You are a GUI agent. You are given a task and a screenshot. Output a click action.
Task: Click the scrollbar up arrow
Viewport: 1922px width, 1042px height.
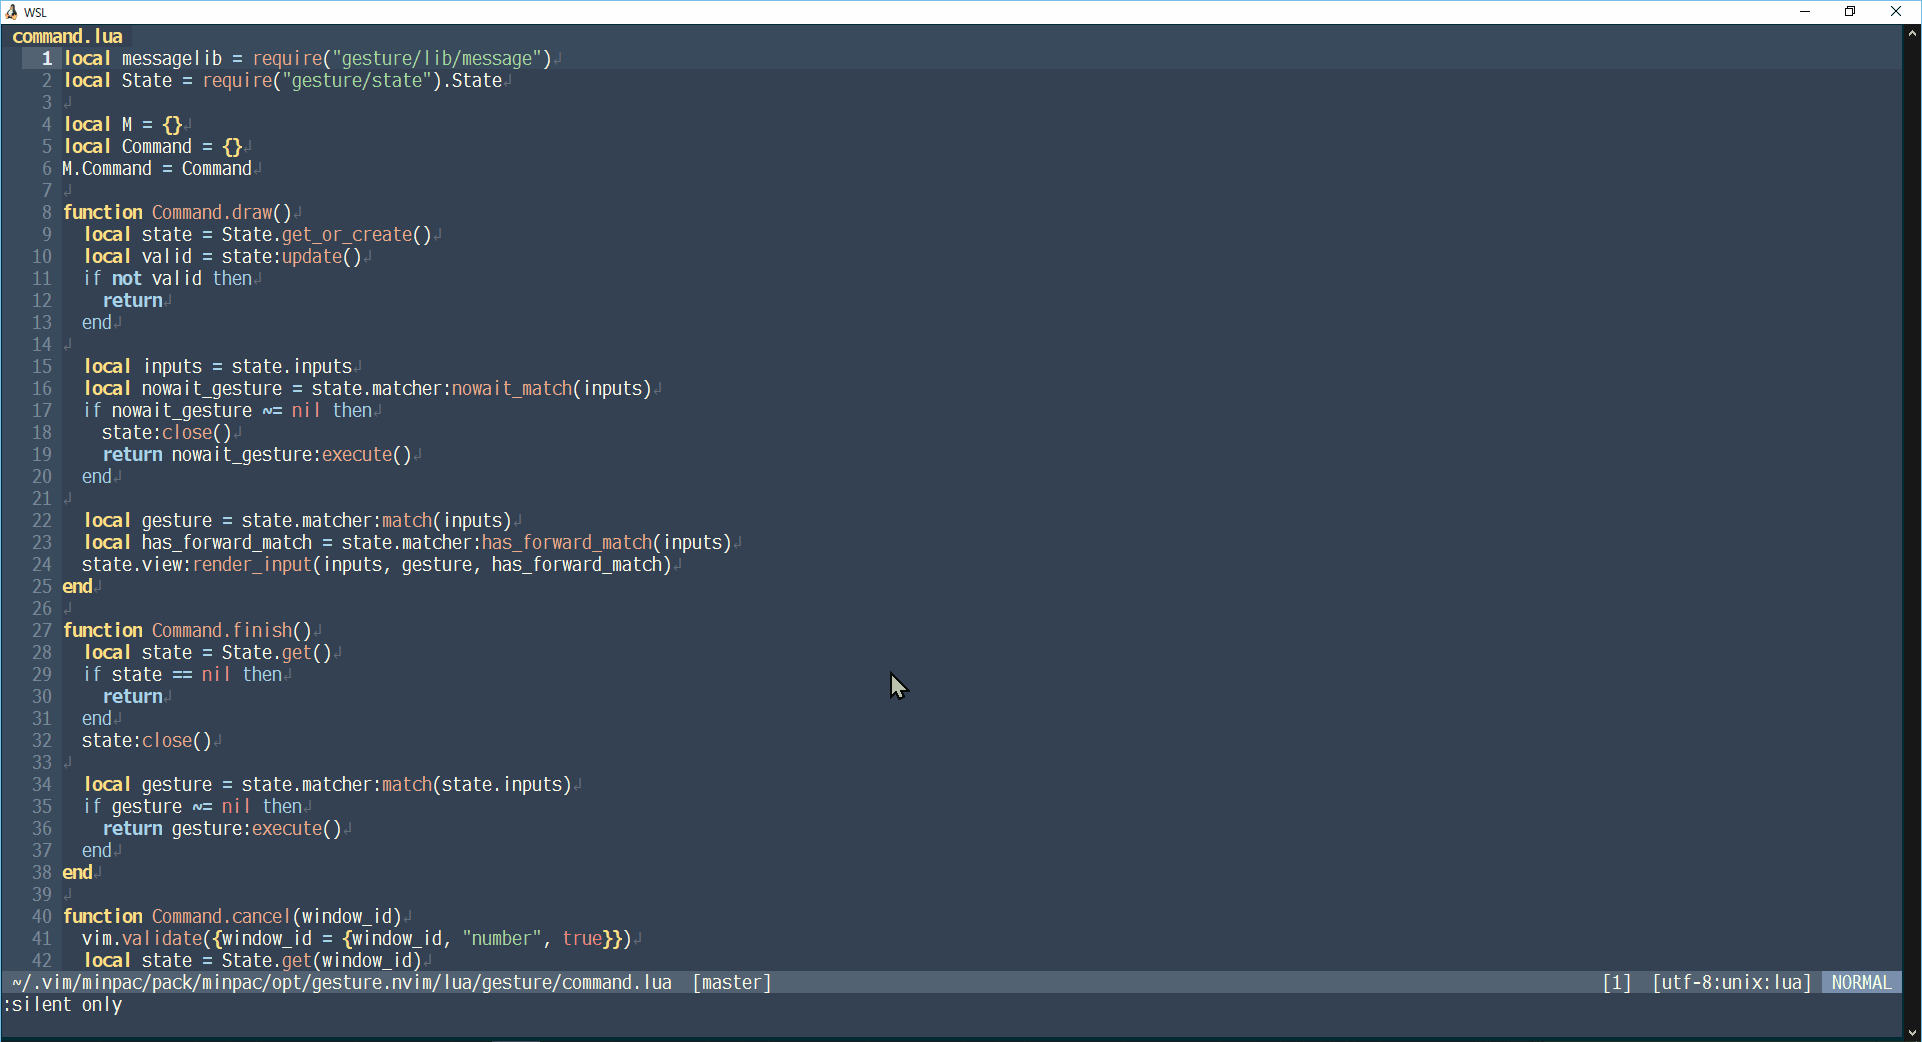[1912, 33]
